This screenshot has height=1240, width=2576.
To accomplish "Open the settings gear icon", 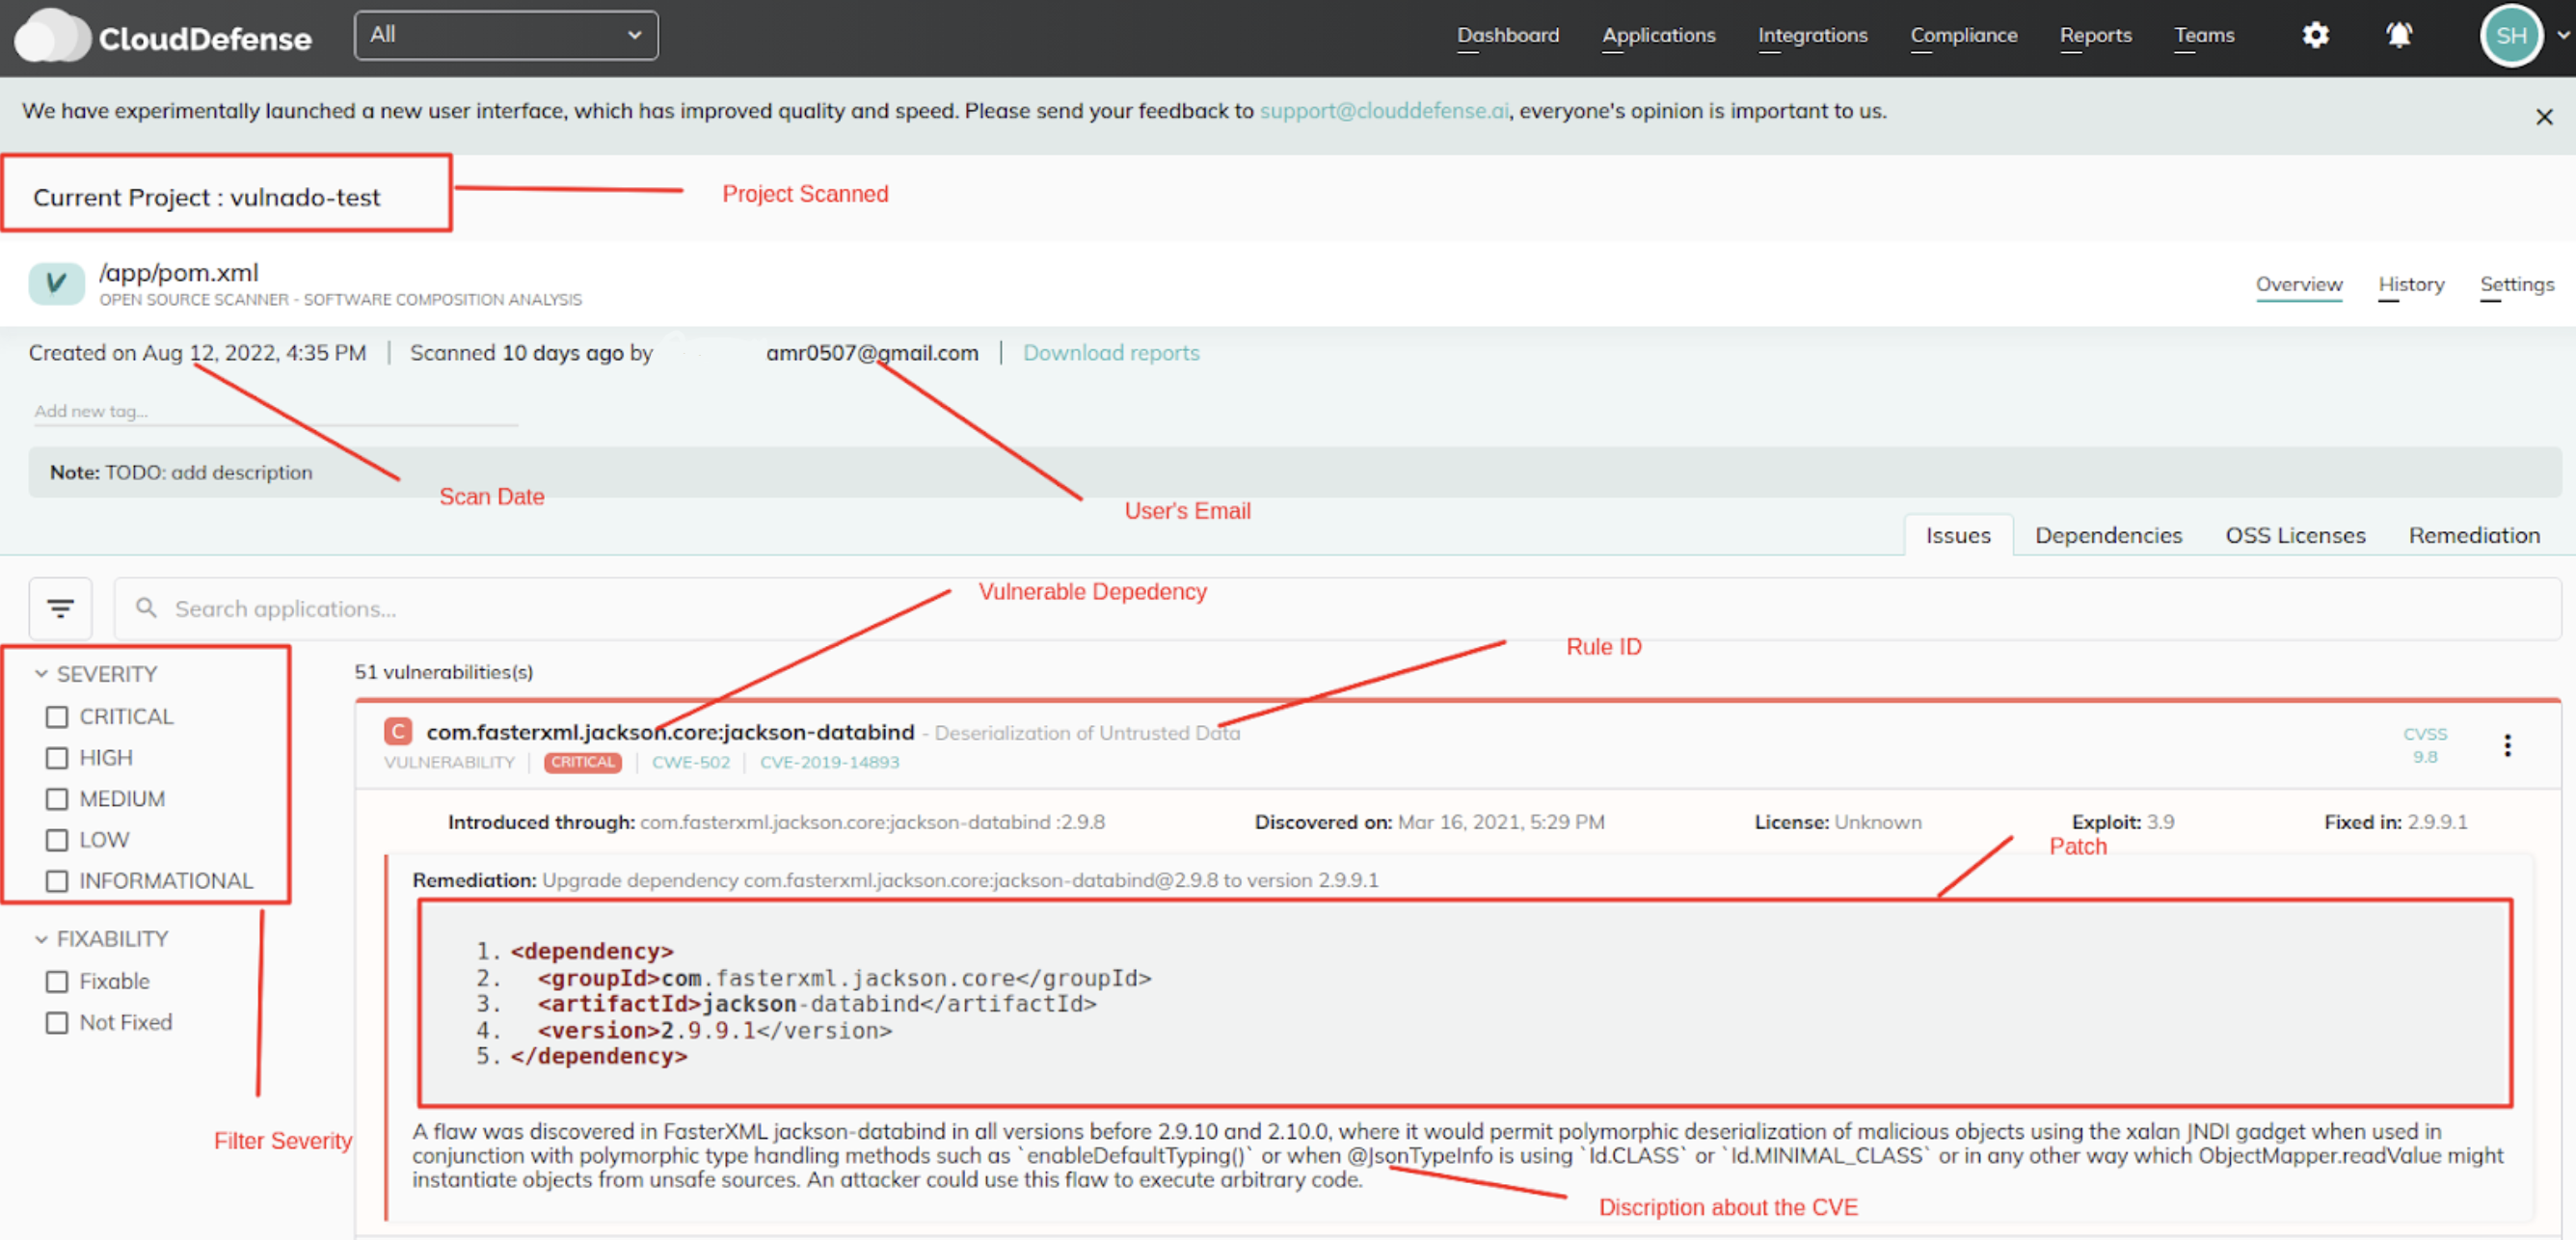I will tap(2315, 36).
